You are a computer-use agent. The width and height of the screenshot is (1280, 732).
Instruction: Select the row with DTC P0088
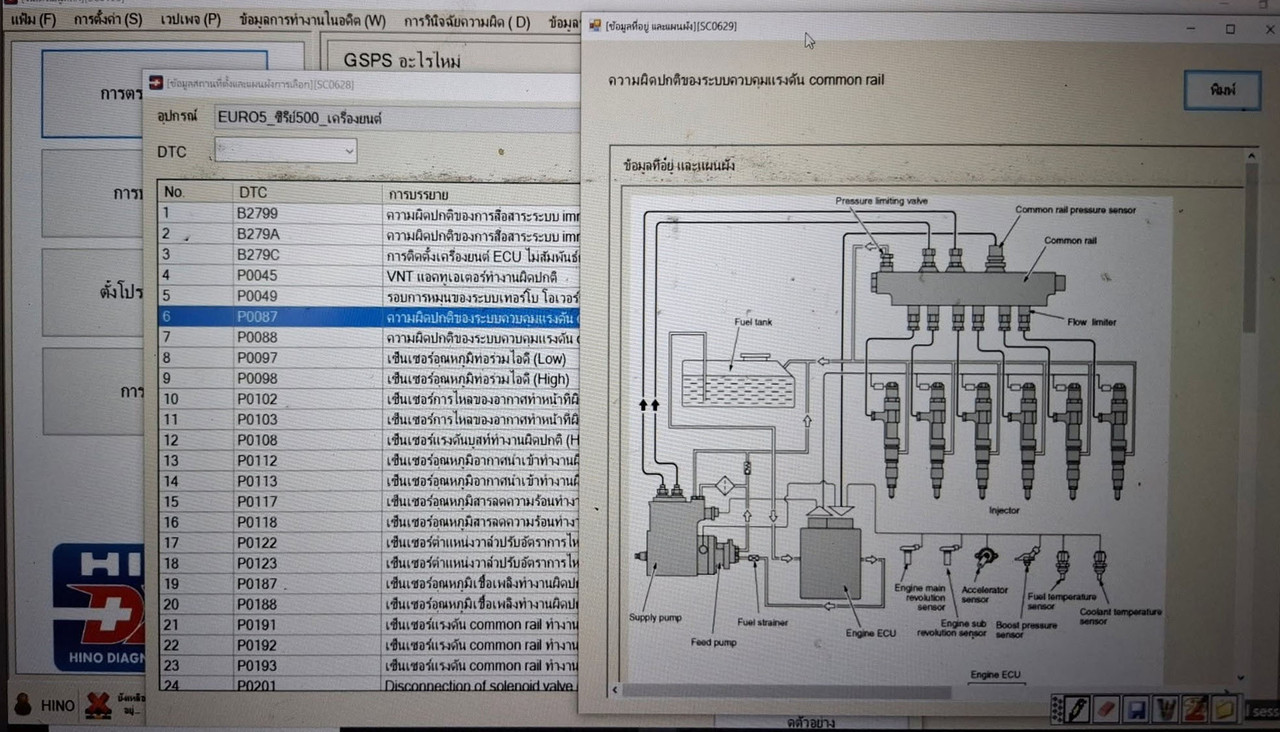pyautogui.click(x=369, y=338)
